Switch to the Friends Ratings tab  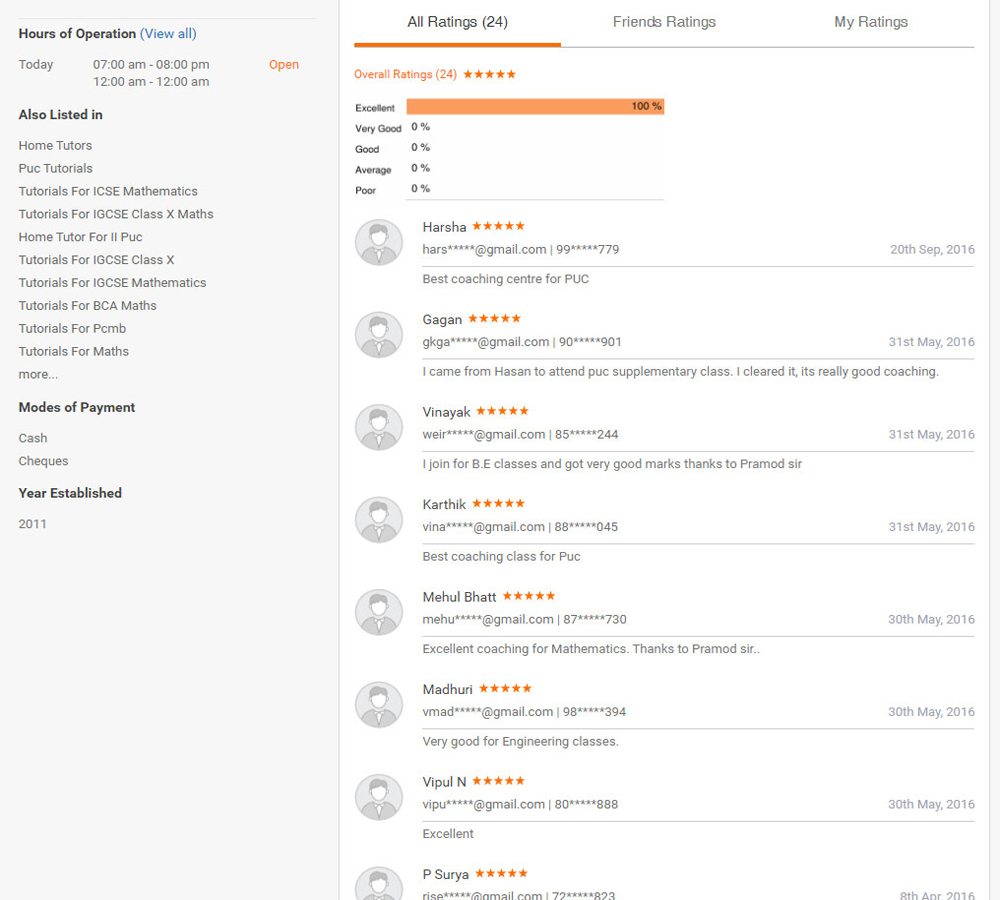pyautogui.click(x=664, y=22)
